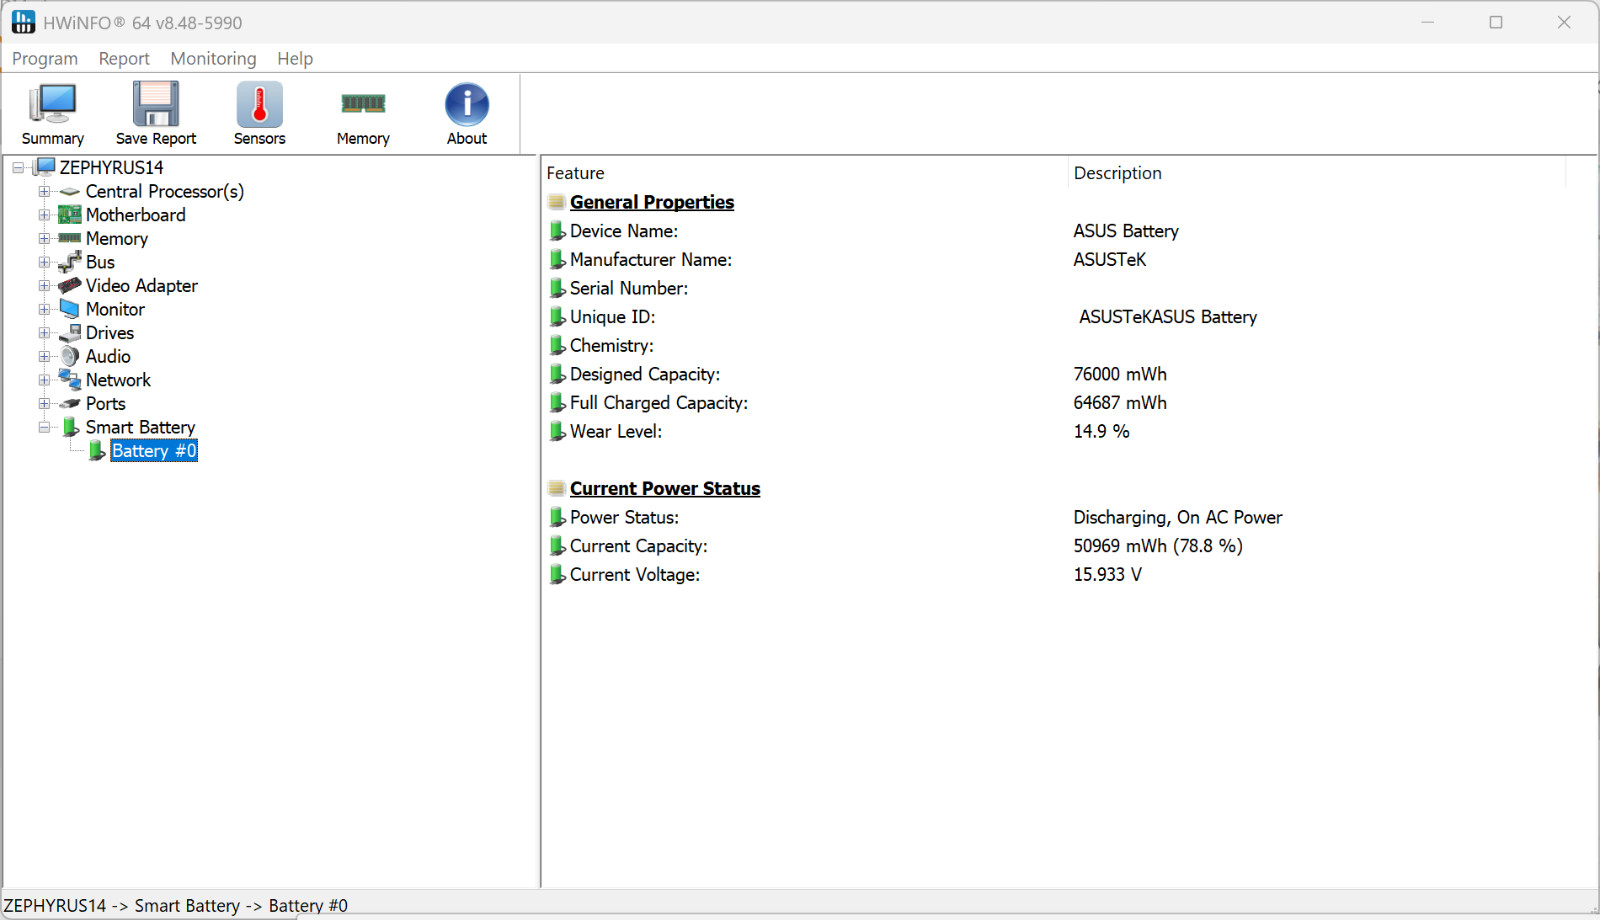Image resolution: width=1600 pixels, height=920 pixels.
Task: Open the Monitoring menu
Action: coord(213,59)
